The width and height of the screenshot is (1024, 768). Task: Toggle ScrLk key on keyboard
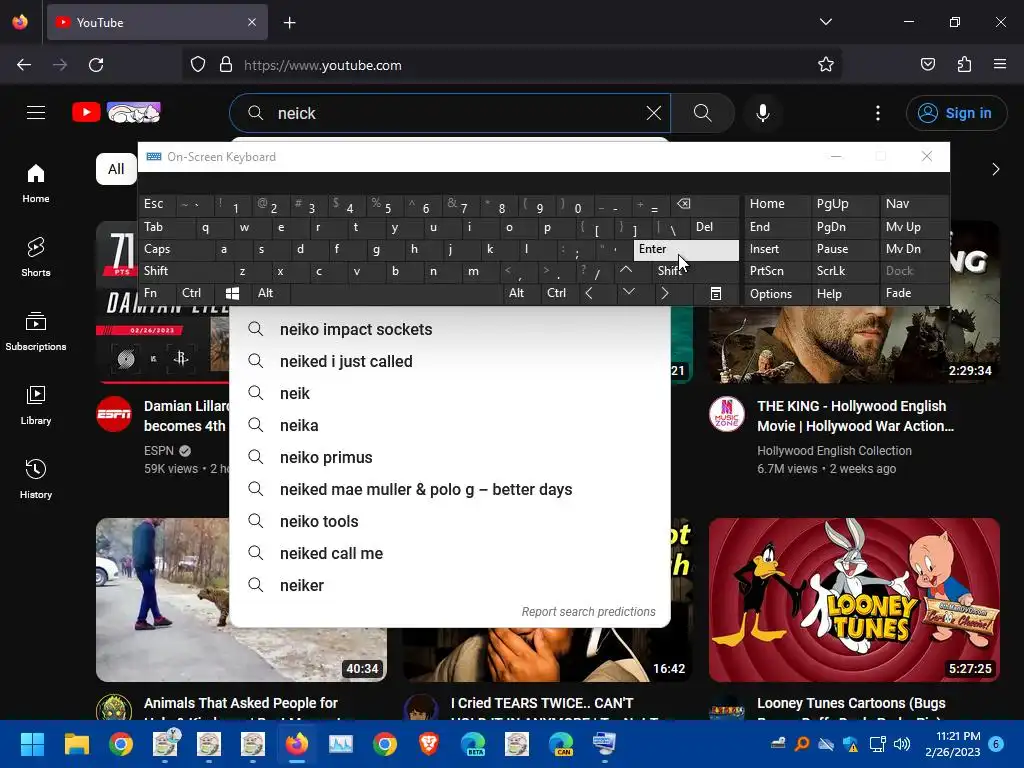(844, 271)
